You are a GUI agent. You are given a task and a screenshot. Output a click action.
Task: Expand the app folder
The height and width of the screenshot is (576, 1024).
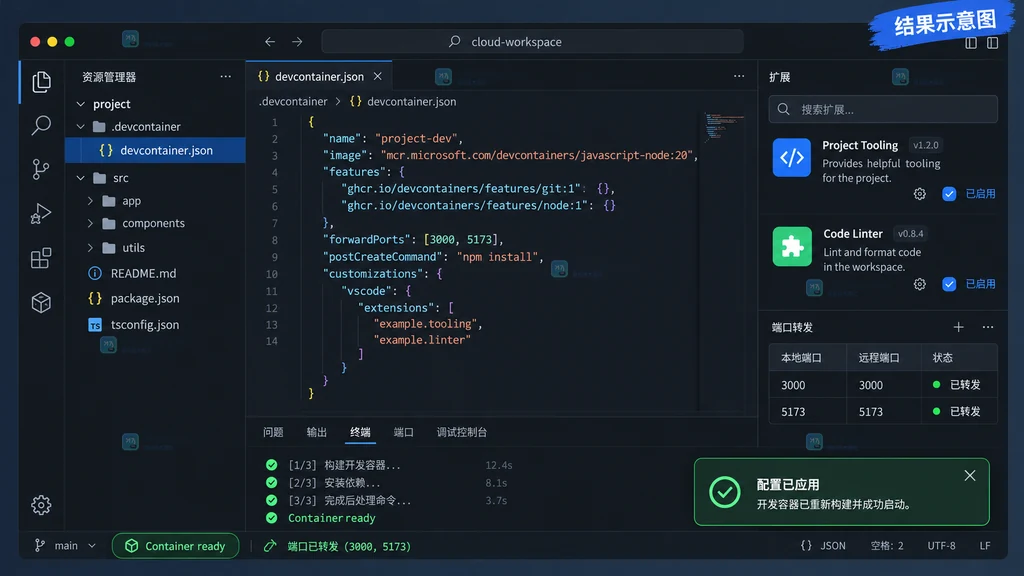90,201
